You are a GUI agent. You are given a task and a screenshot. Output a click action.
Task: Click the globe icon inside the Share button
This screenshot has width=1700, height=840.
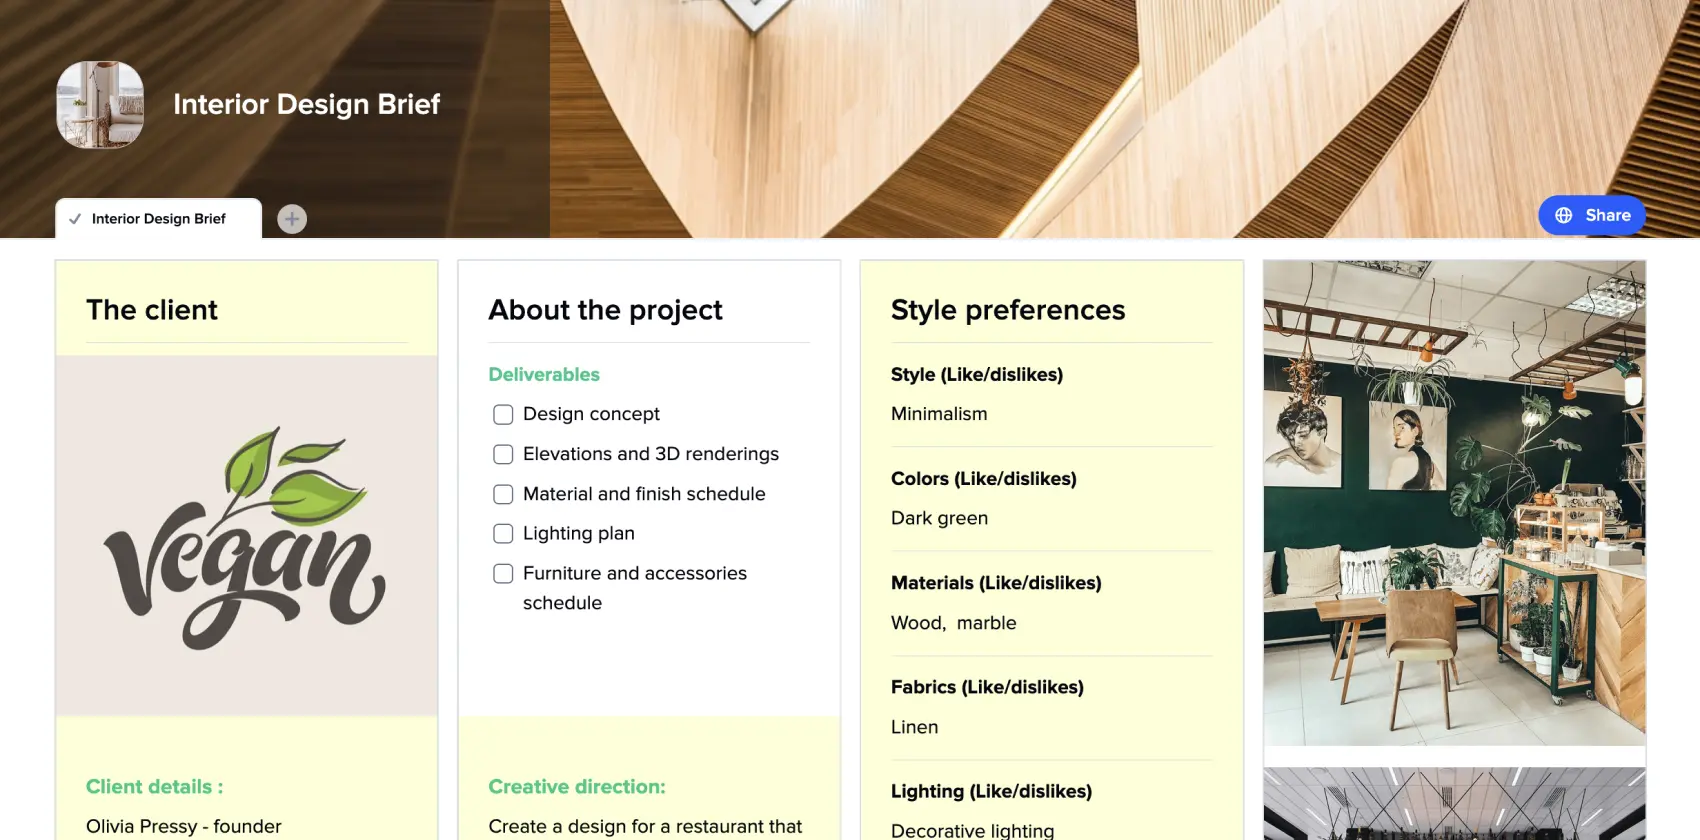(x=1563, y=215)
